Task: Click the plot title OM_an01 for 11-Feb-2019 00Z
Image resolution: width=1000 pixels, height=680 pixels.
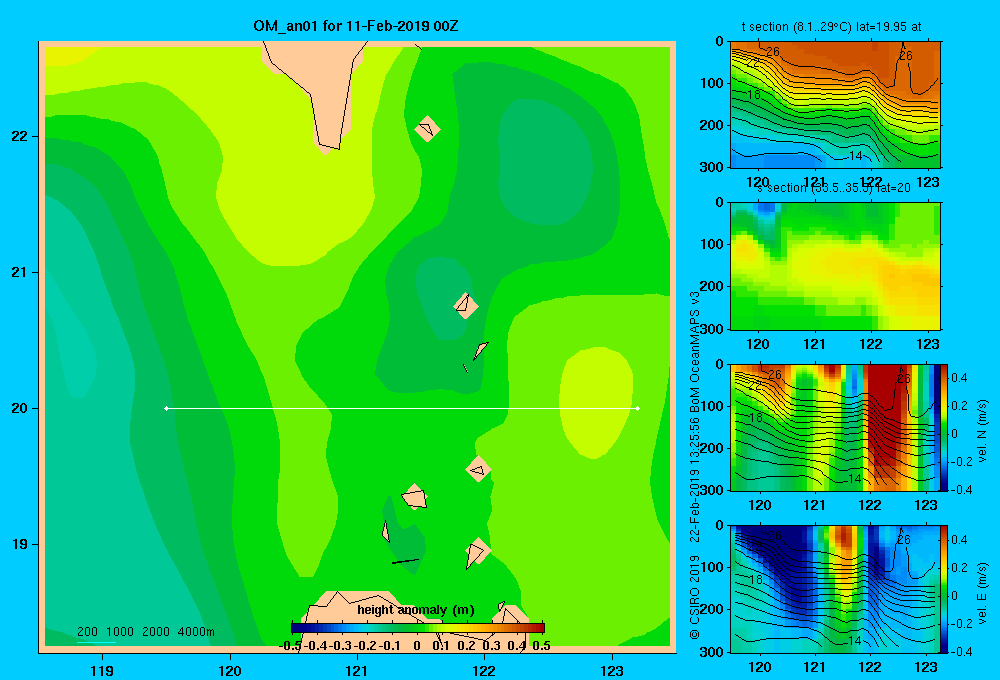Action: 356,26
